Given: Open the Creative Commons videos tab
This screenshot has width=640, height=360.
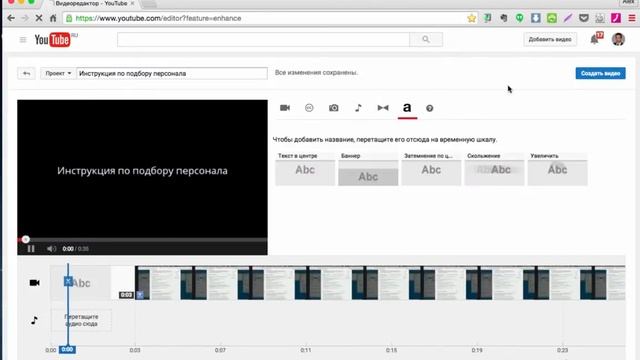Looking at the screenshot, I should pos(309,108).
